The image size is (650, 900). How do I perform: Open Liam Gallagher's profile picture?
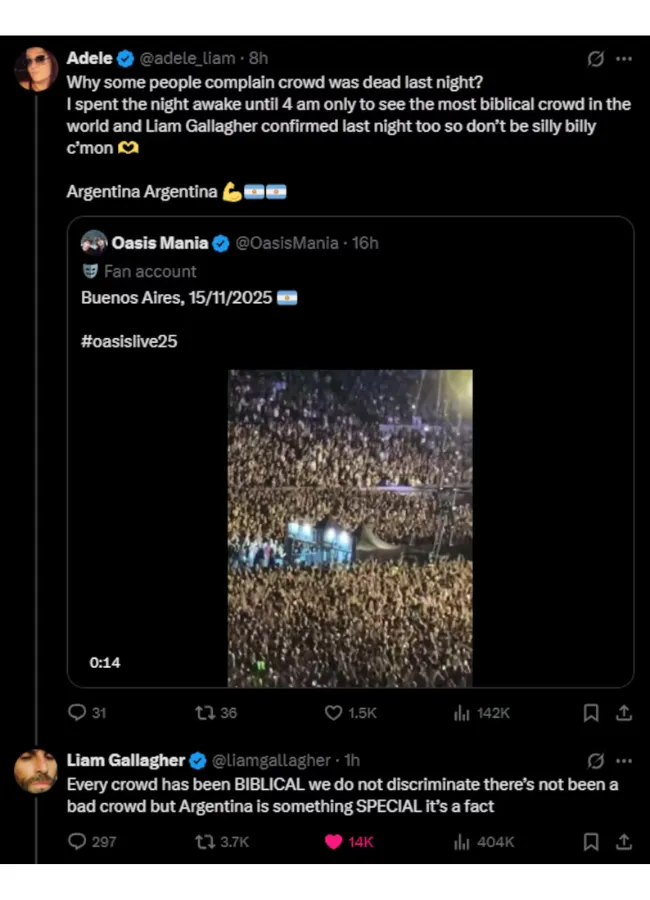tap(36, 771)
